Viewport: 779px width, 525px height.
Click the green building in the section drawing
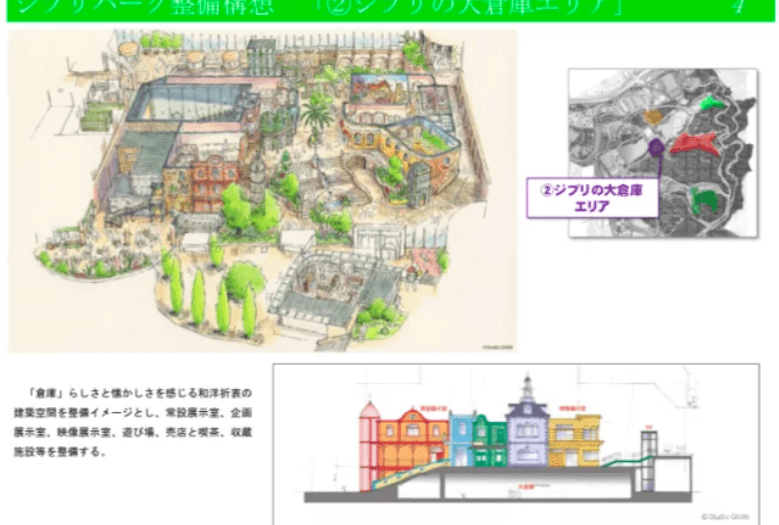[489, 440]
